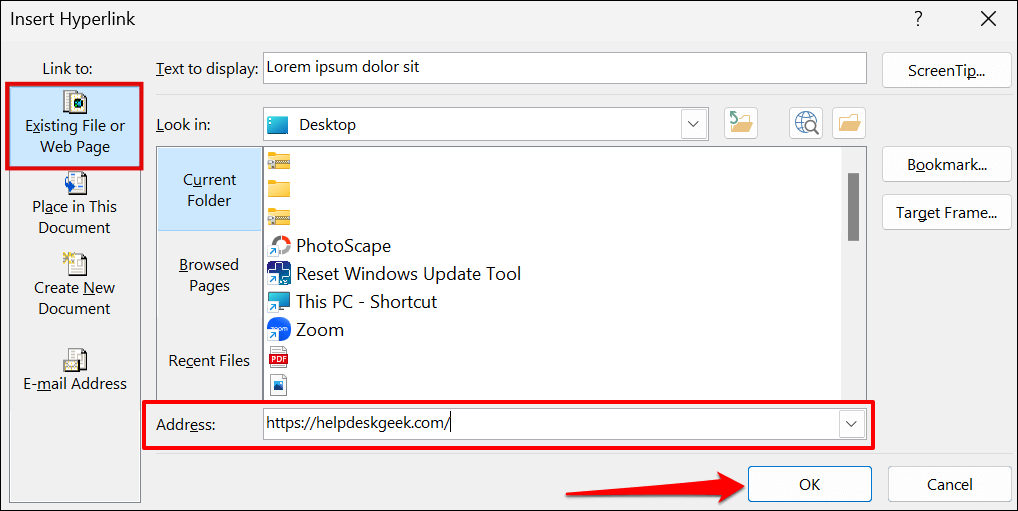Click the Address input field
The width and height of the screenshot is (1018, 511).
(551, 424)
